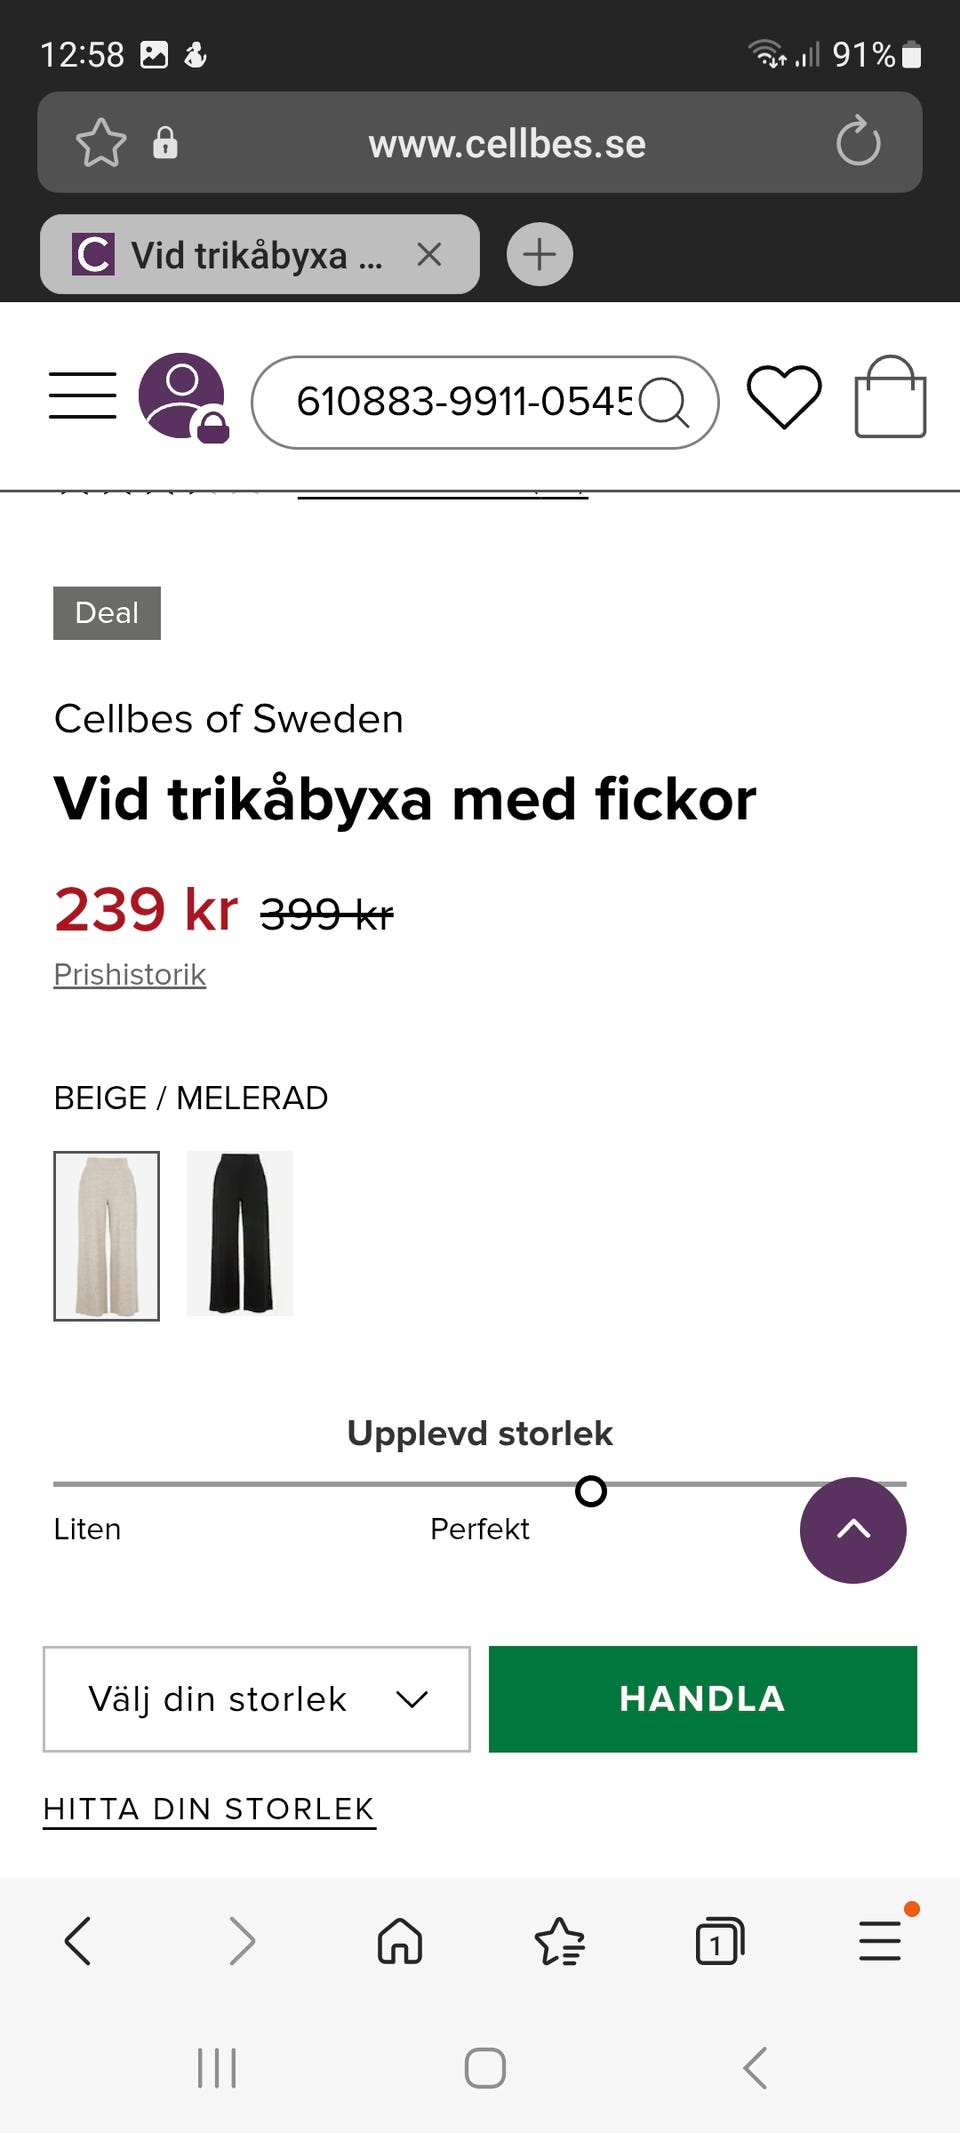
Task: Click the green HANDLA button
Action: tap(702, 1699)
